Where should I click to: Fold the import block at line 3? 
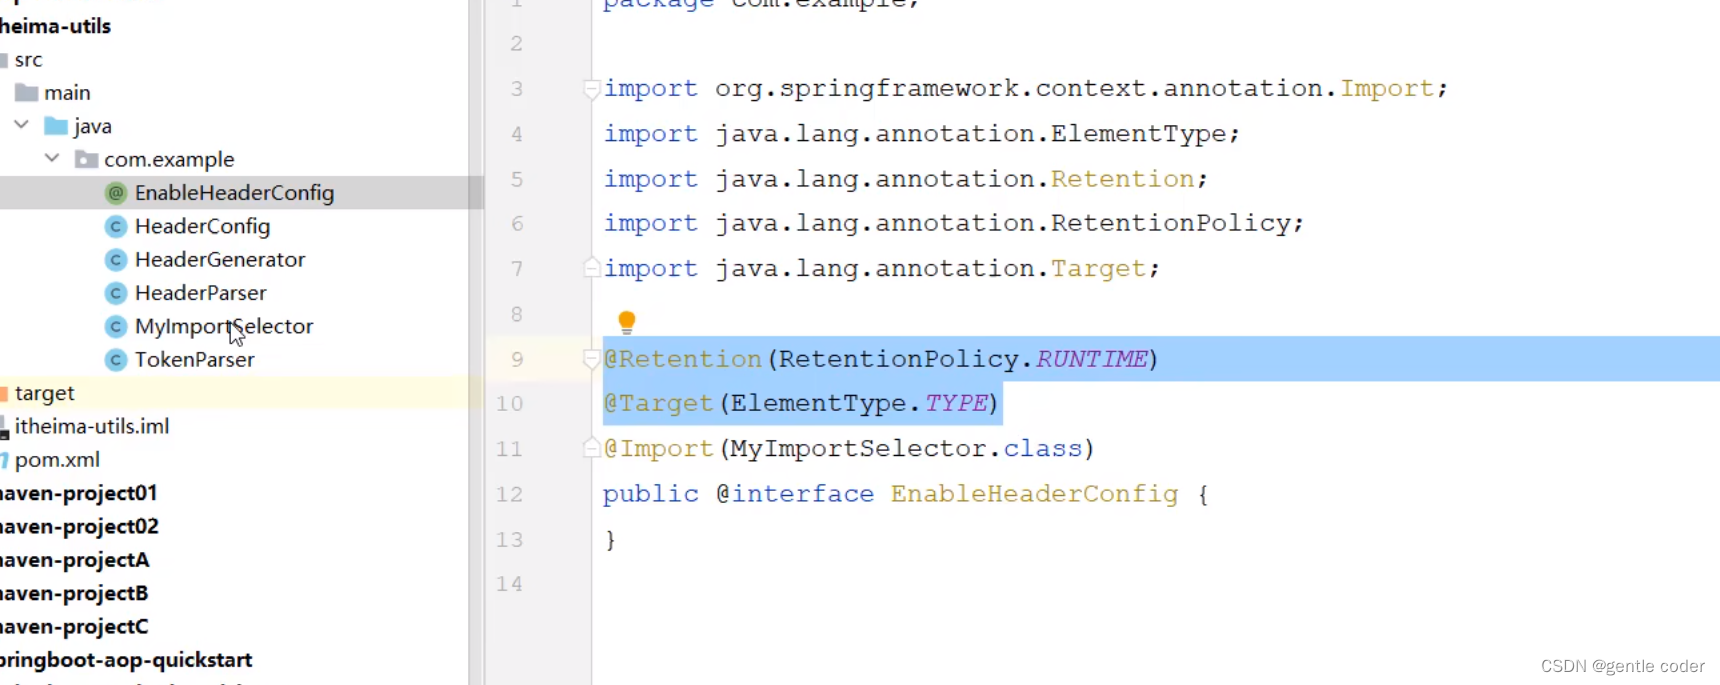[591, 89]
